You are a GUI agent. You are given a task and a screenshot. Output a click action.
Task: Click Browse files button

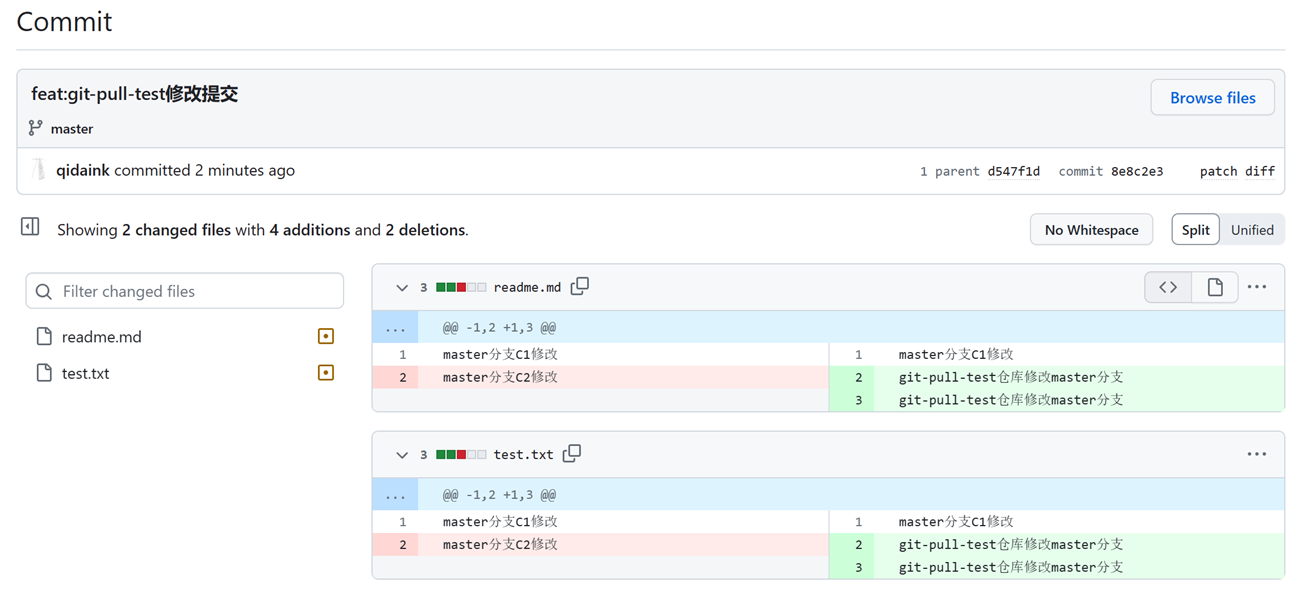point(1212,98)
